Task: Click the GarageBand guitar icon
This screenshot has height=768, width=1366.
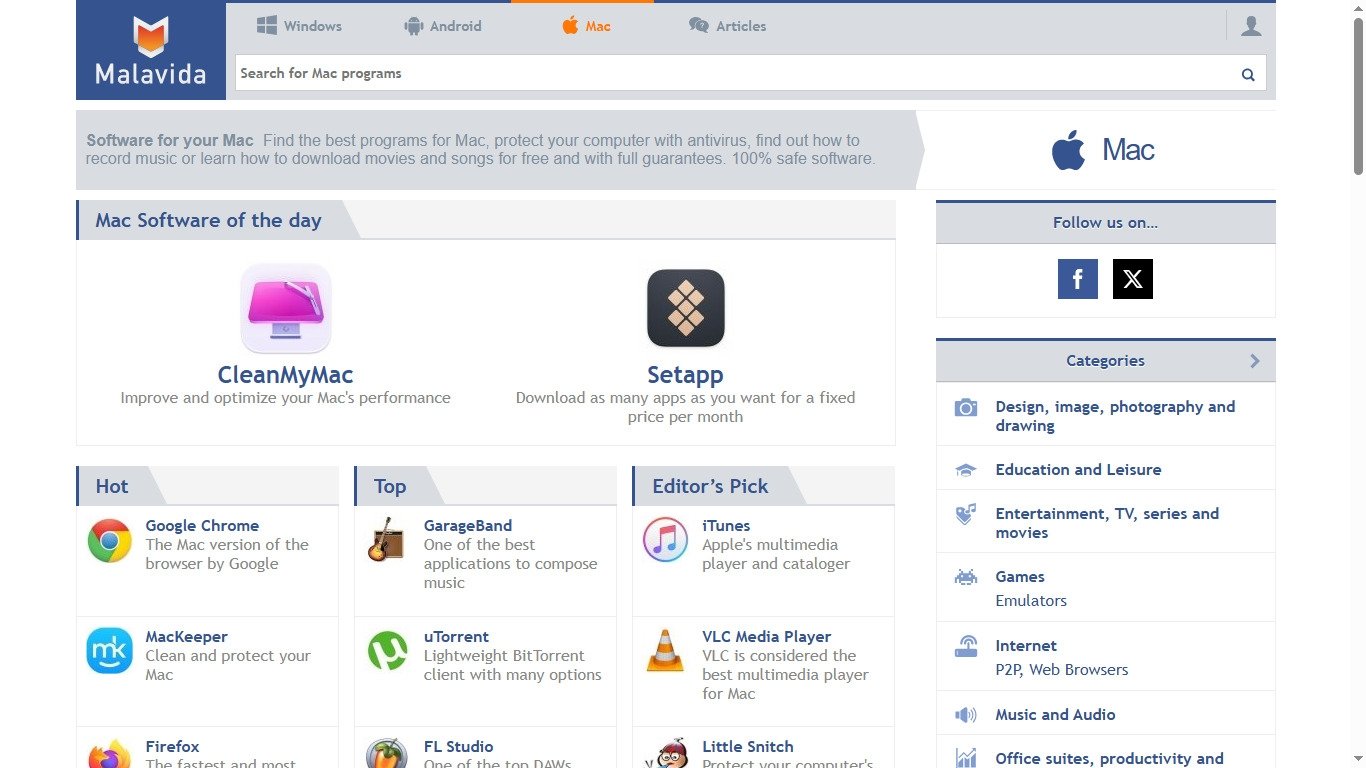Action: 387,541
